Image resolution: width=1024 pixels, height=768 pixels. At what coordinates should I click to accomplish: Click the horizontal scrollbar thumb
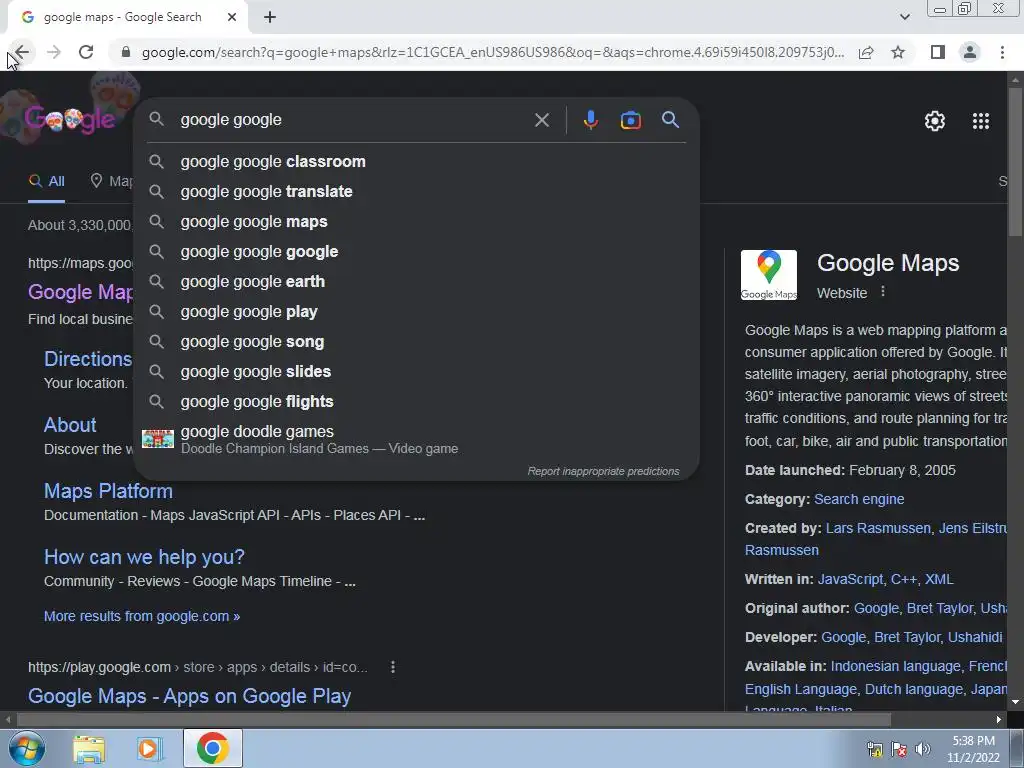pyautogui.click(x=454, y=719)
